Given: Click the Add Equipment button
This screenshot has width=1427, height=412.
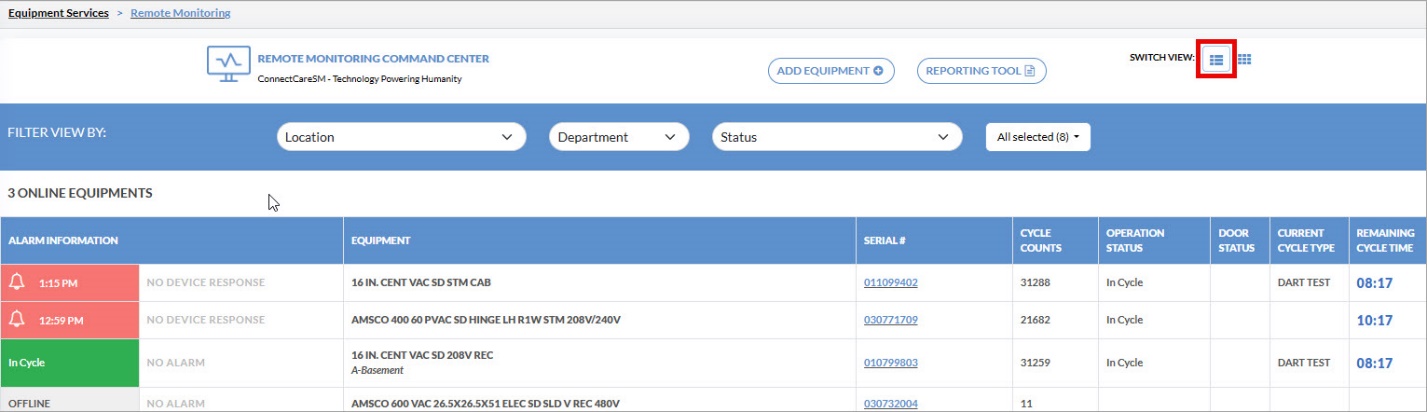Looking at the screenshot, I should coord(830,71).
